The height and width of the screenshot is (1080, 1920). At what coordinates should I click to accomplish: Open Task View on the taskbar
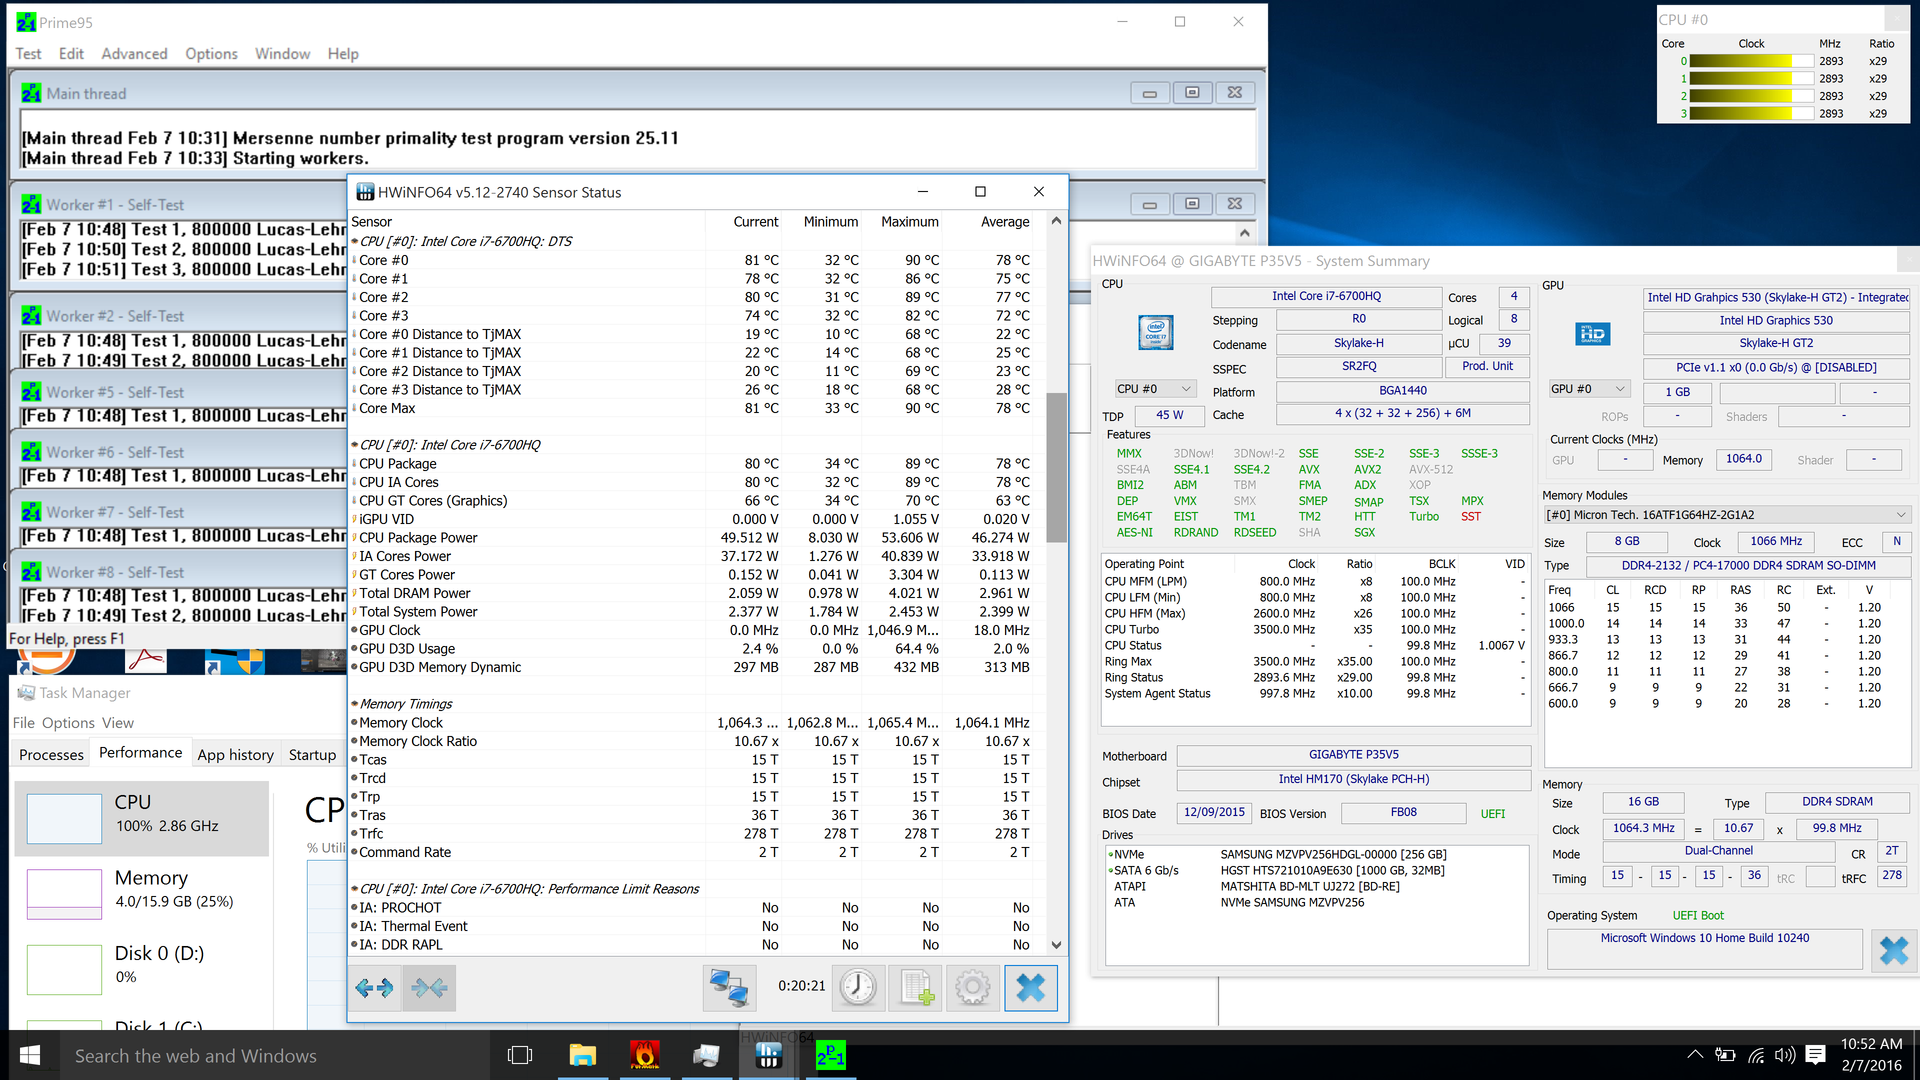pos(520,1056)
